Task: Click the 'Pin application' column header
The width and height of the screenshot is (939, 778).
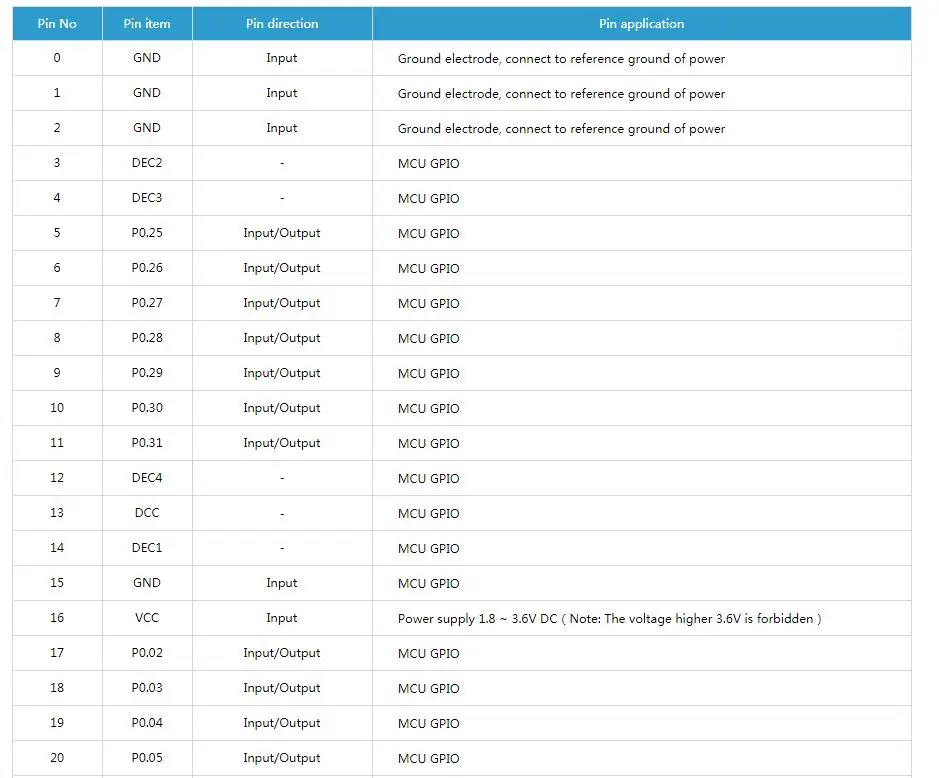Action: point(641,23)
